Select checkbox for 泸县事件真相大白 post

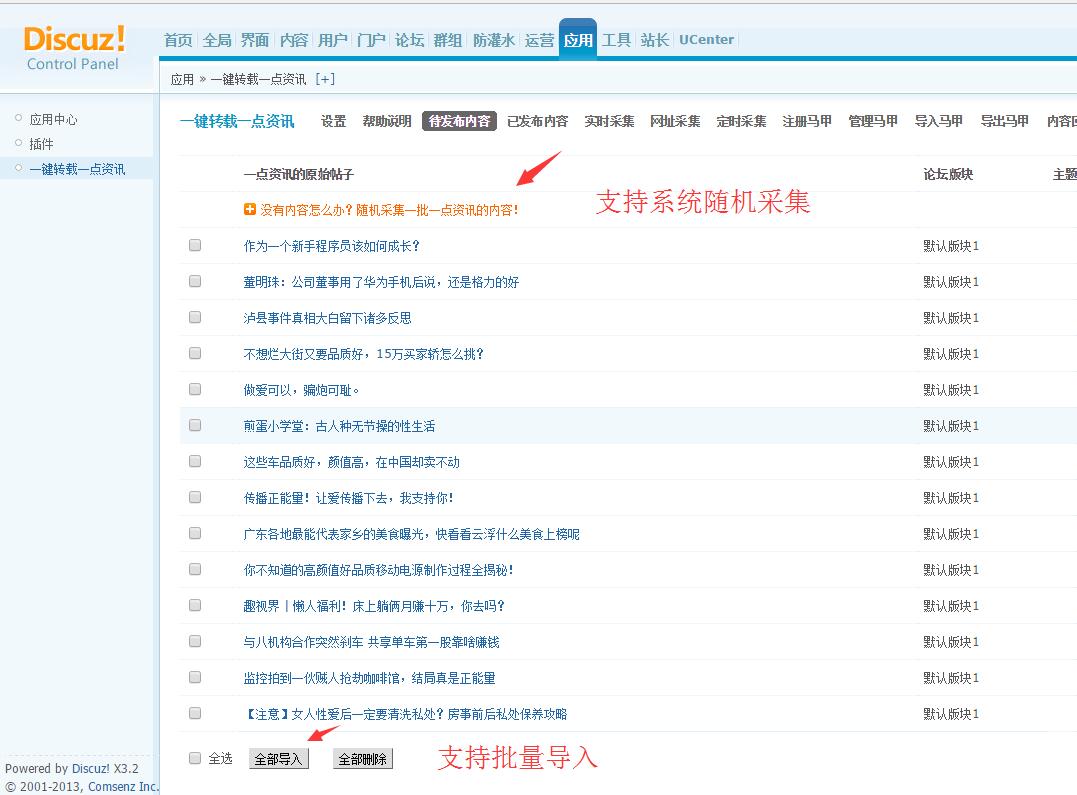[x=195, y=317]
